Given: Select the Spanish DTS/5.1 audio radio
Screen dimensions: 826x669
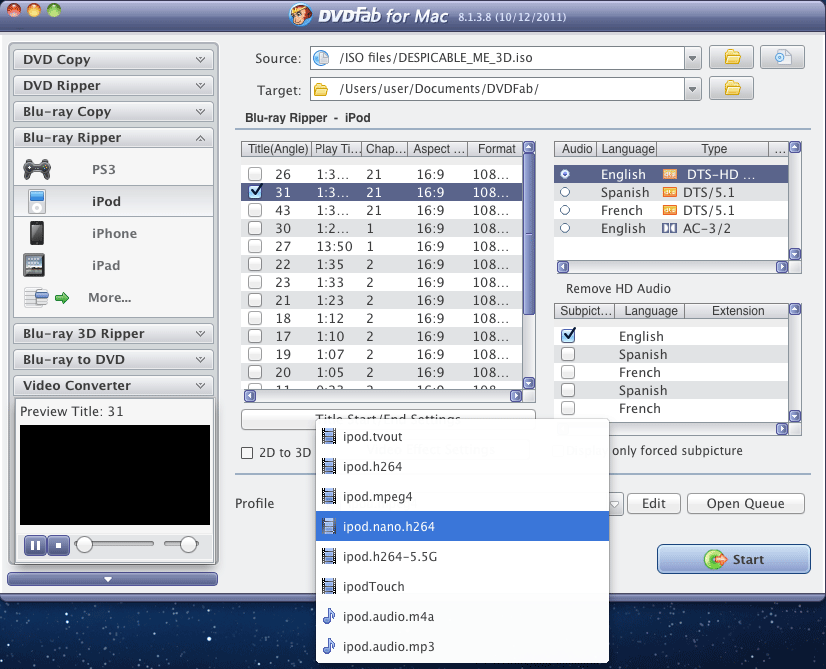Looking at the screenshot, I should (x=565, y=192).
